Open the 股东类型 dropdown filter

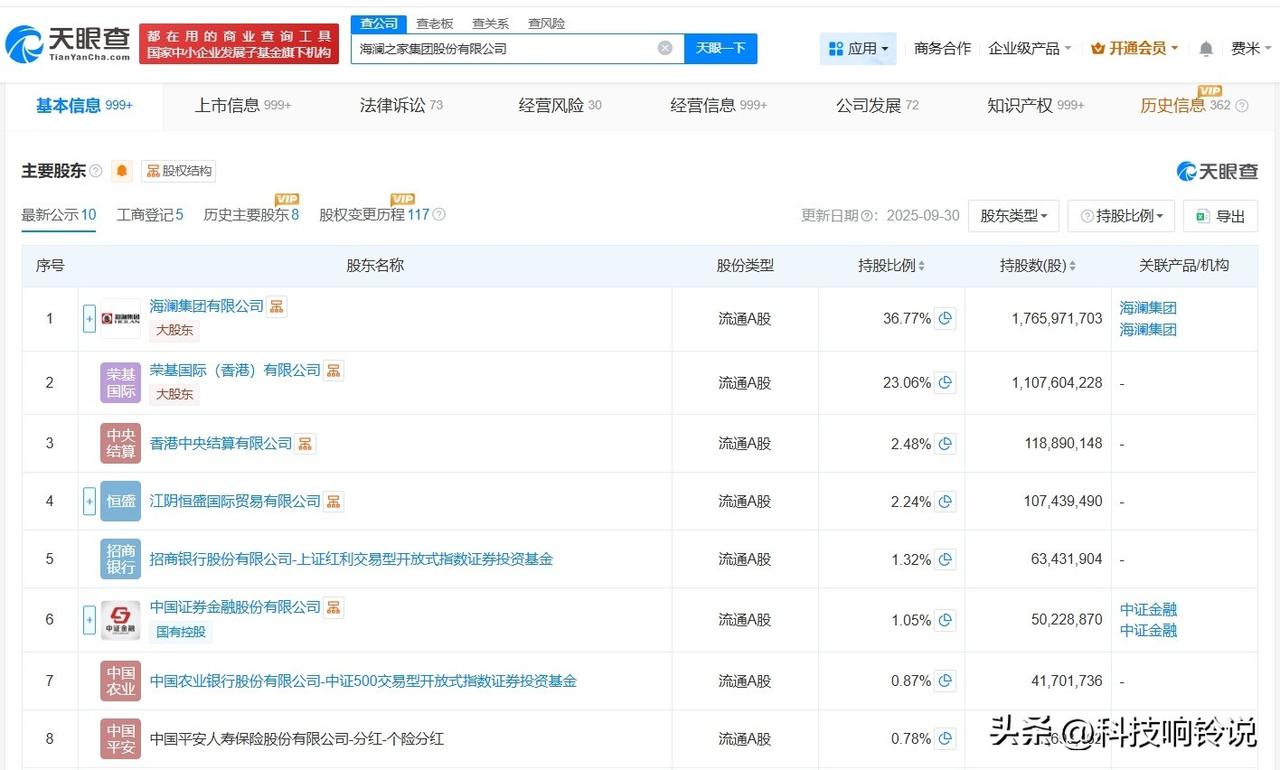pos(1013,216)
